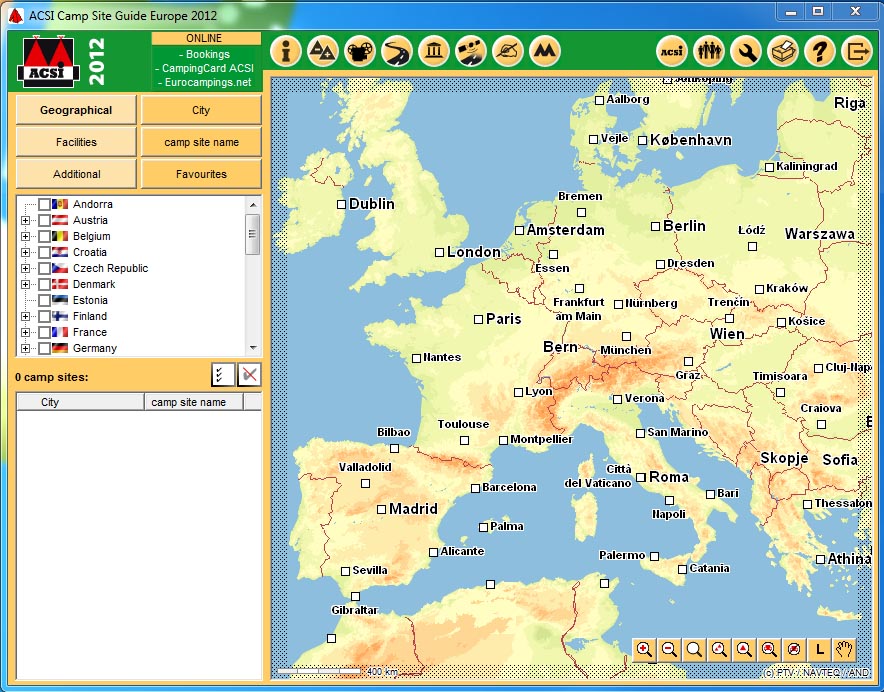Enable the Croatia checkbox
The width and height of the screenshot is (884, 692).
(x=44, y=252)
